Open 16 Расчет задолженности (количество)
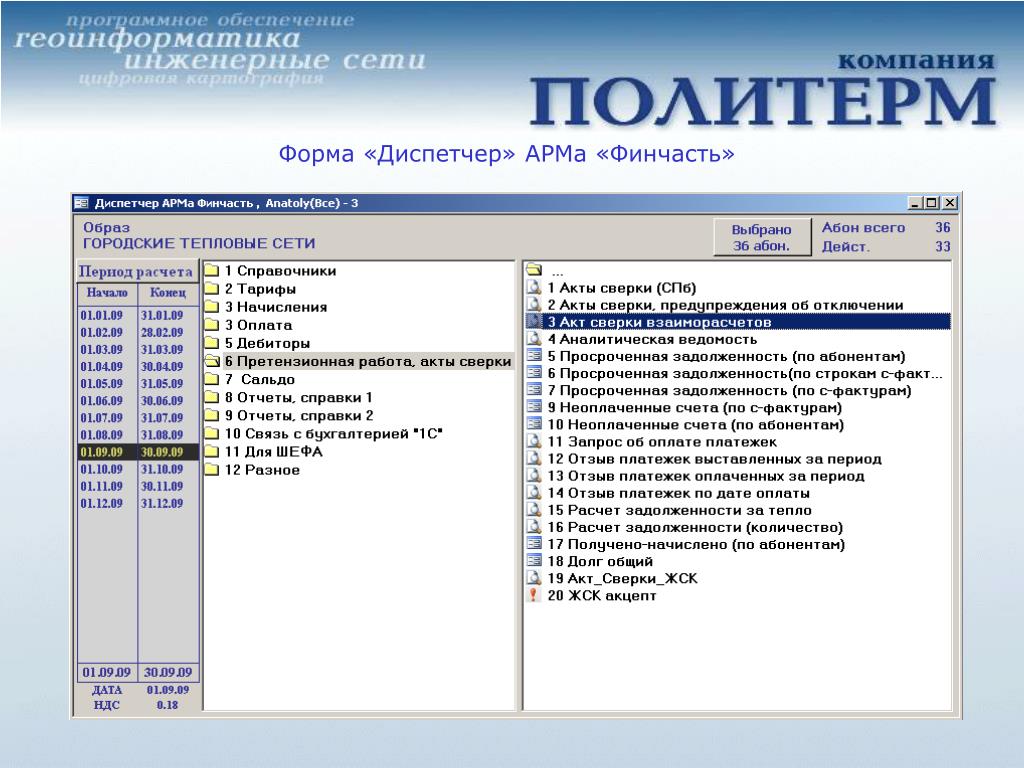 (x=696, y=527)
